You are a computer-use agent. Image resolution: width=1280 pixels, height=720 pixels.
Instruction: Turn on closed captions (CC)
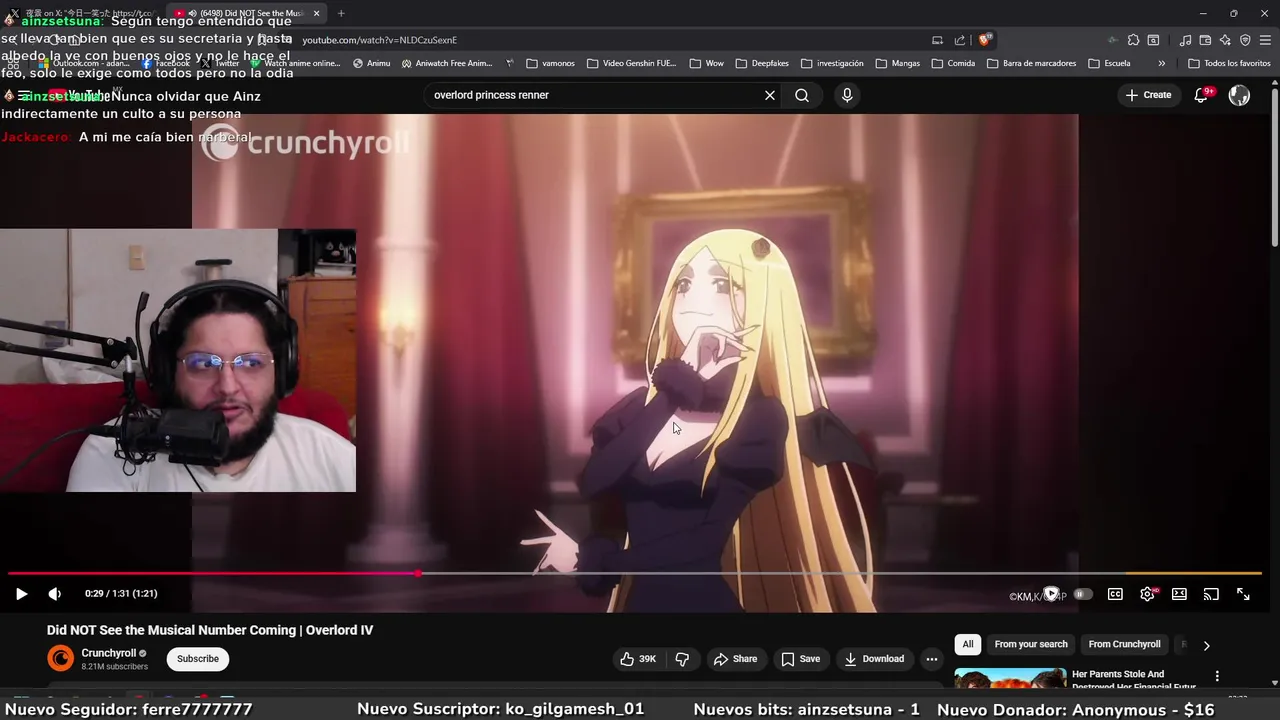[1115, 594]
